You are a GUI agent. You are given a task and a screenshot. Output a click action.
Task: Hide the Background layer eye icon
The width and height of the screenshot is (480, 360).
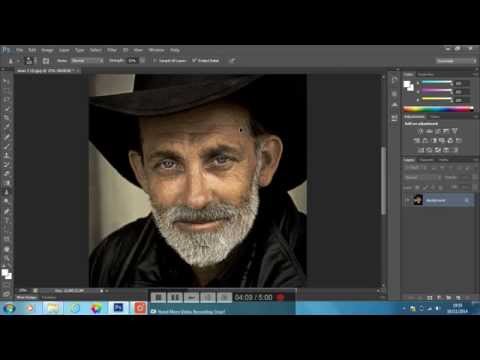coord(407,200)
